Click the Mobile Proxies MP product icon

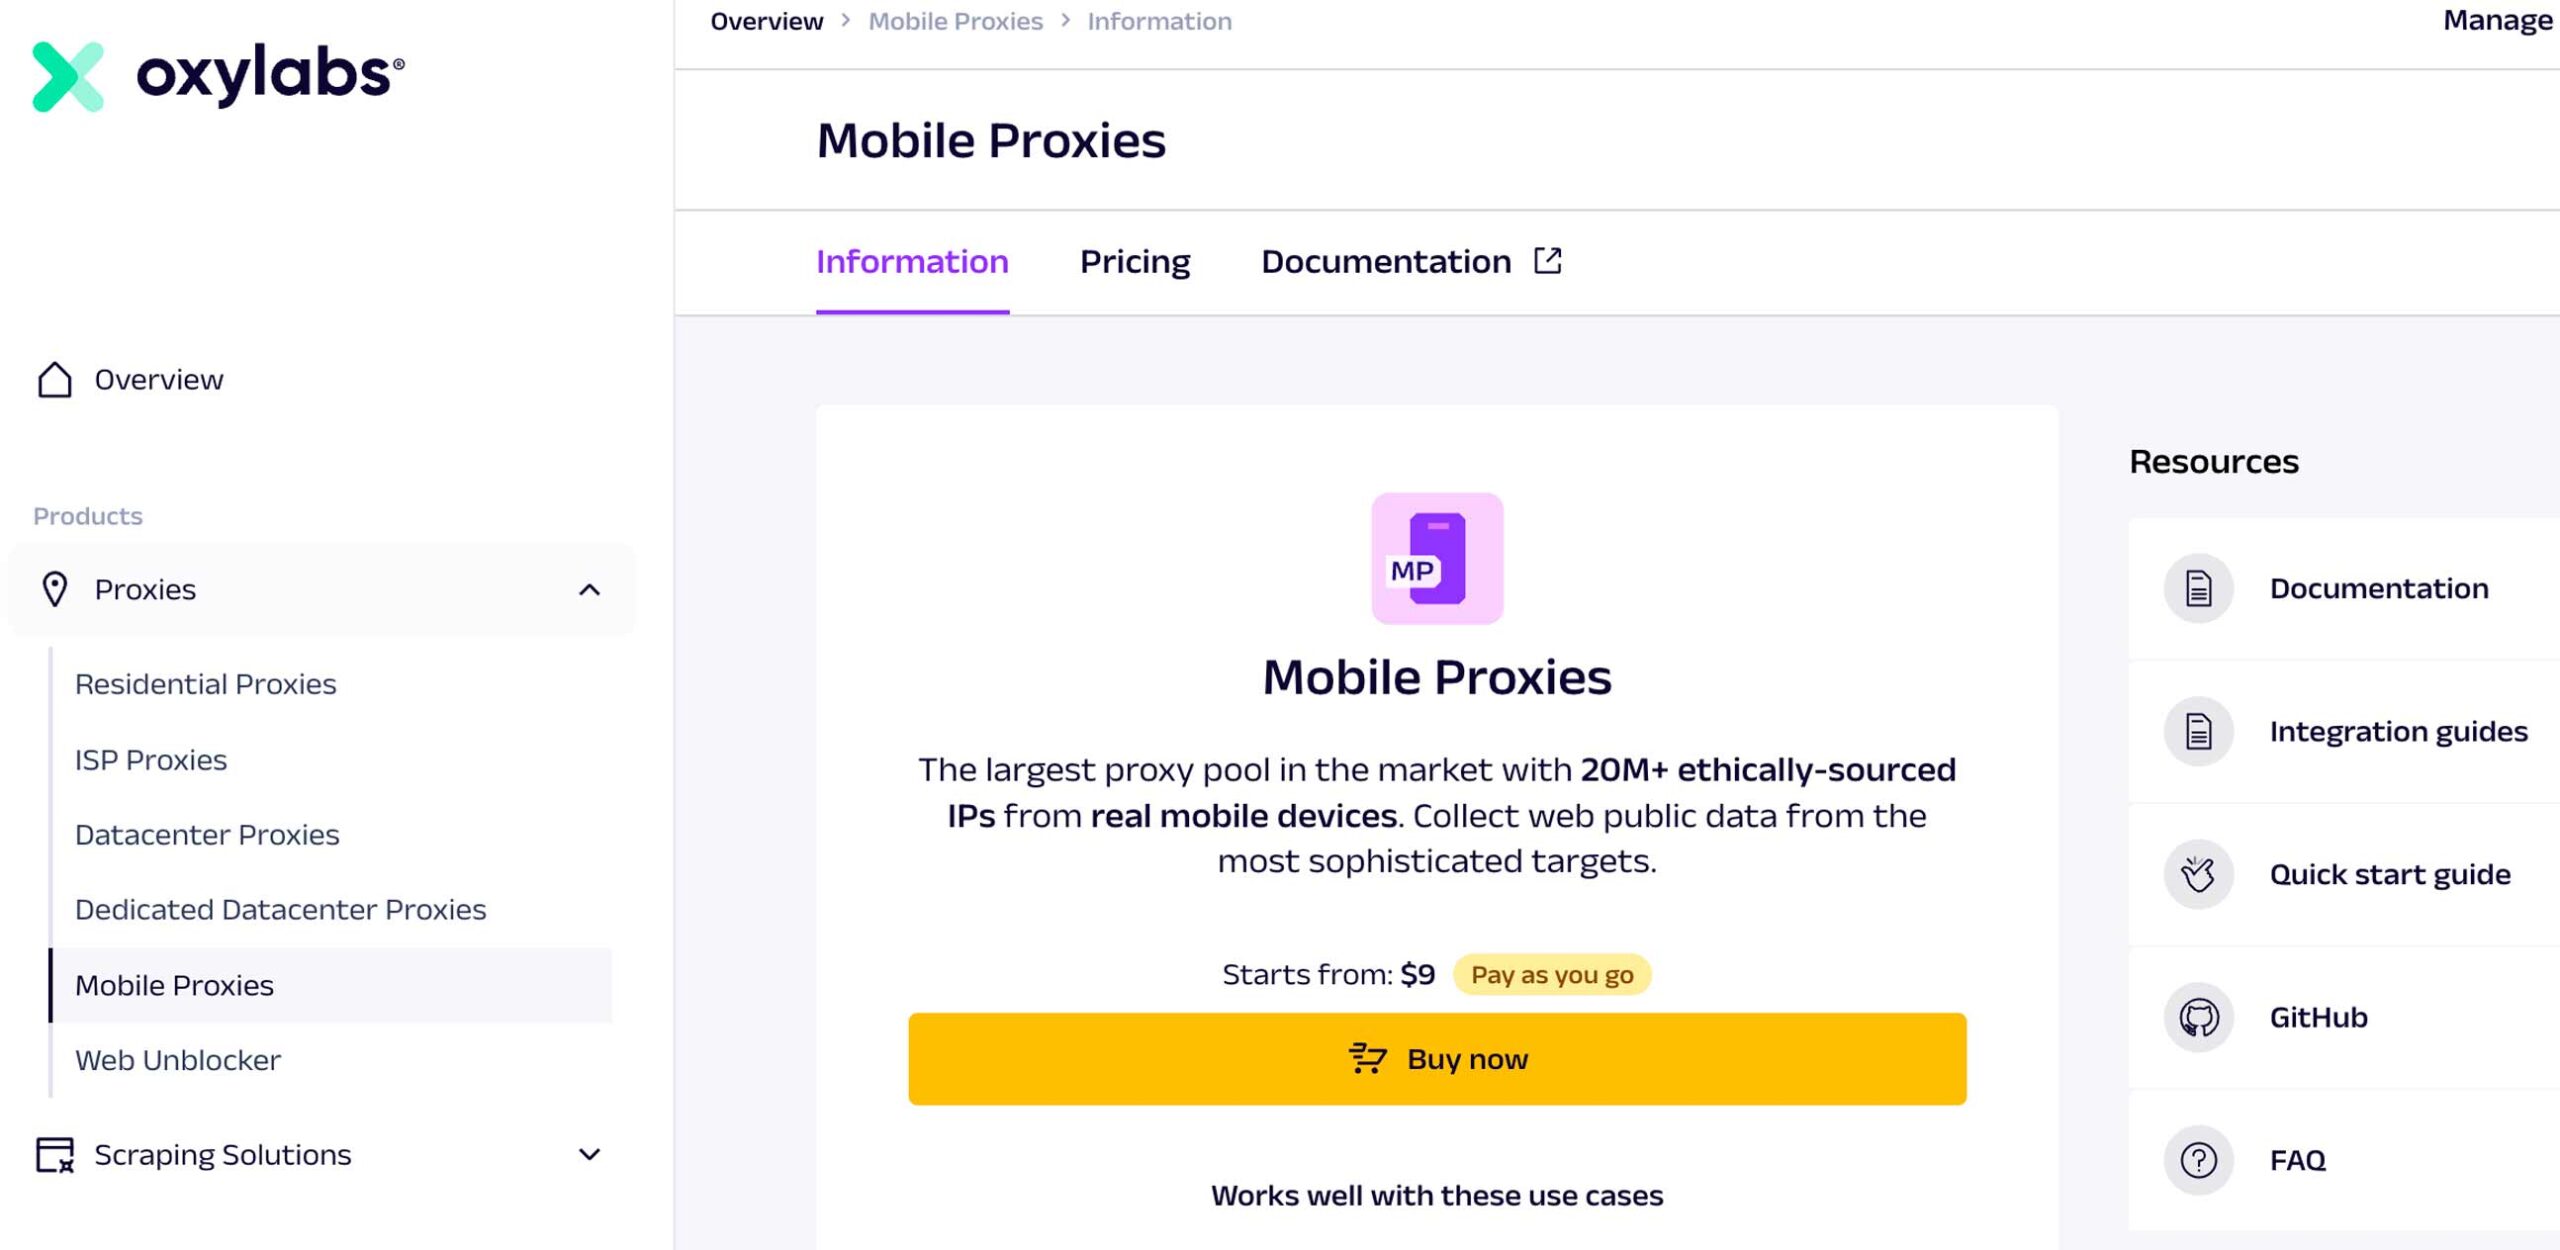(x=1436, y=558)
